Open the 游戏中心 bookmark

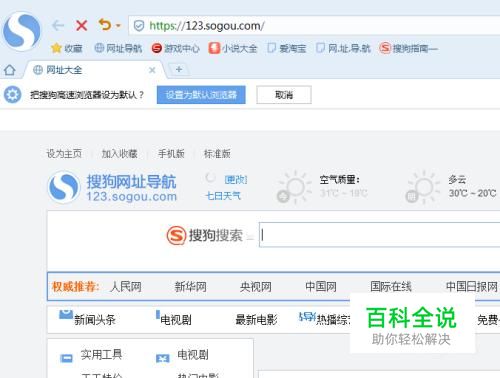tap(175, 48)
